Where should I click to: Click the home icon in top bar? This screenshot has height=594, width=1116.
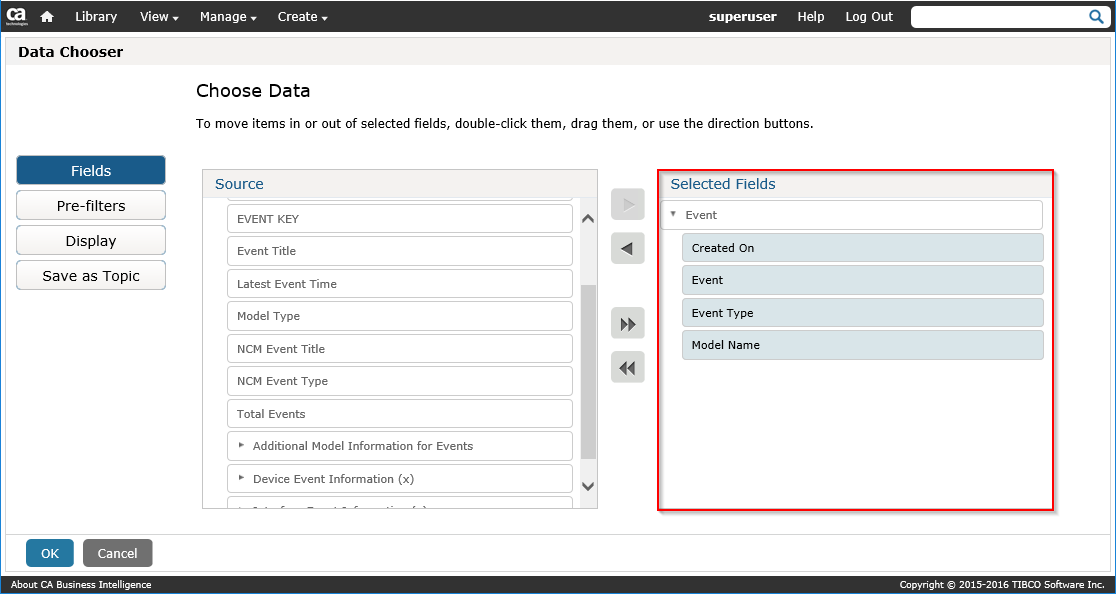coord(46,17)
